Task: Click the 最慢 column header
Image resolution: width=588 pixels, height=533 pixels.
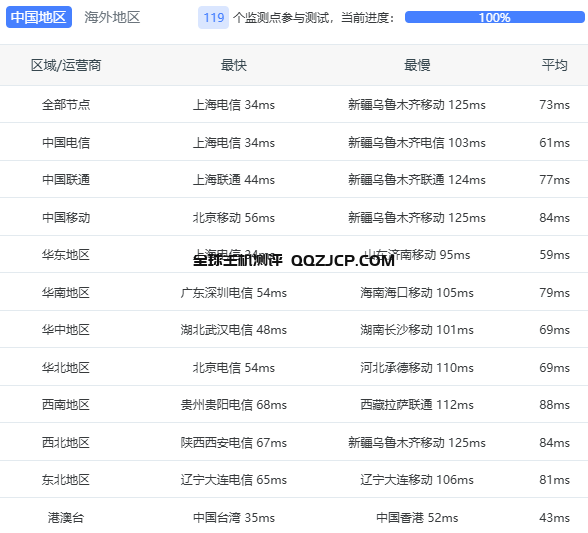Action: coord(417,65)
